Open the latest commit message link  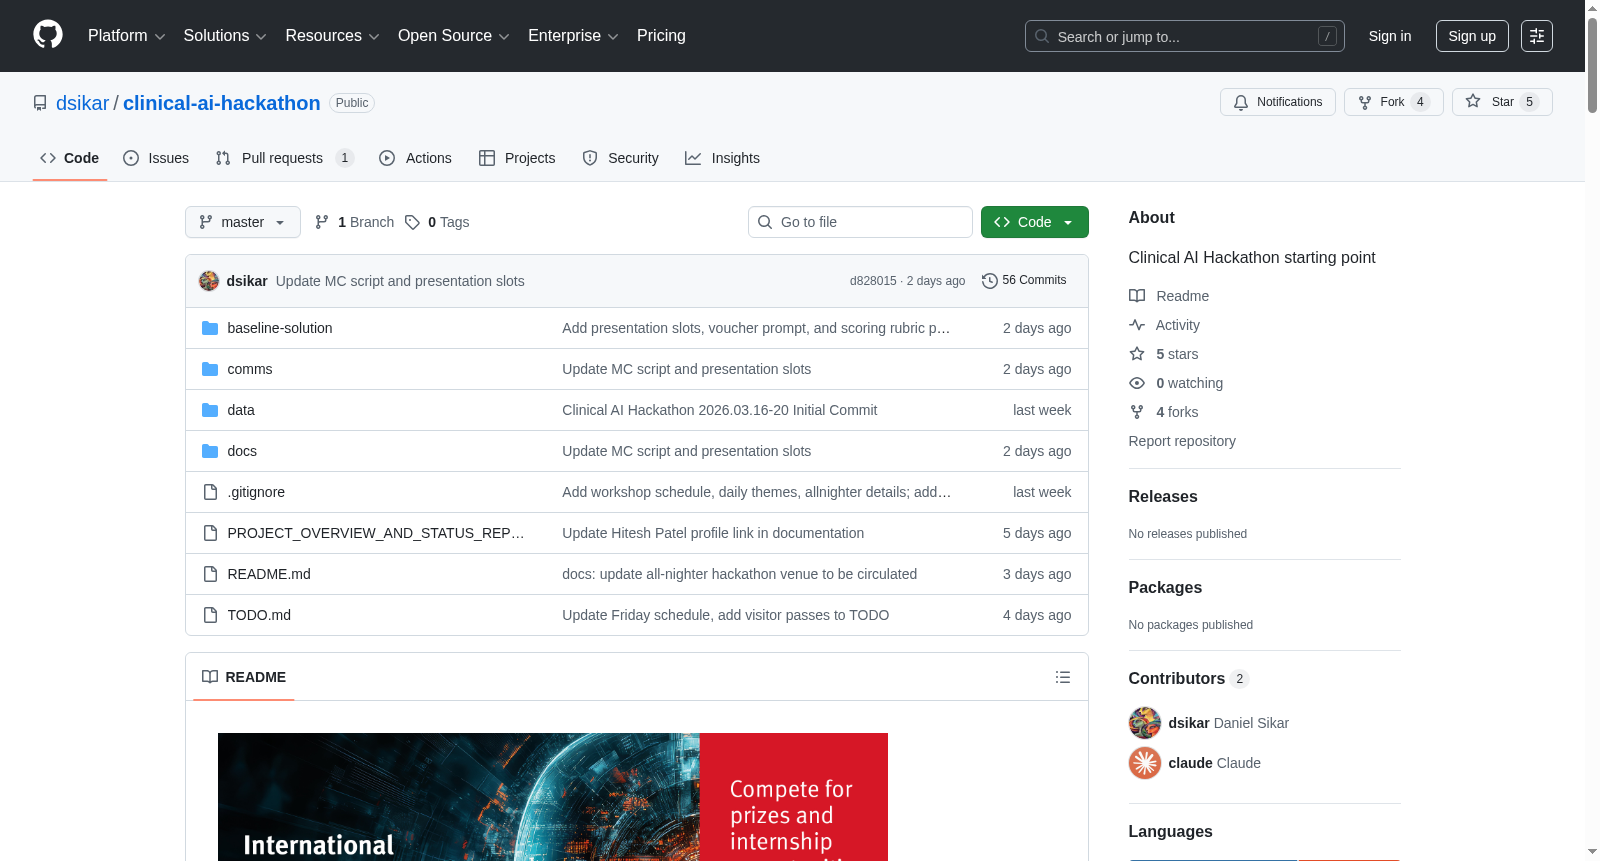pyautogui.click(x=400, y=281)
